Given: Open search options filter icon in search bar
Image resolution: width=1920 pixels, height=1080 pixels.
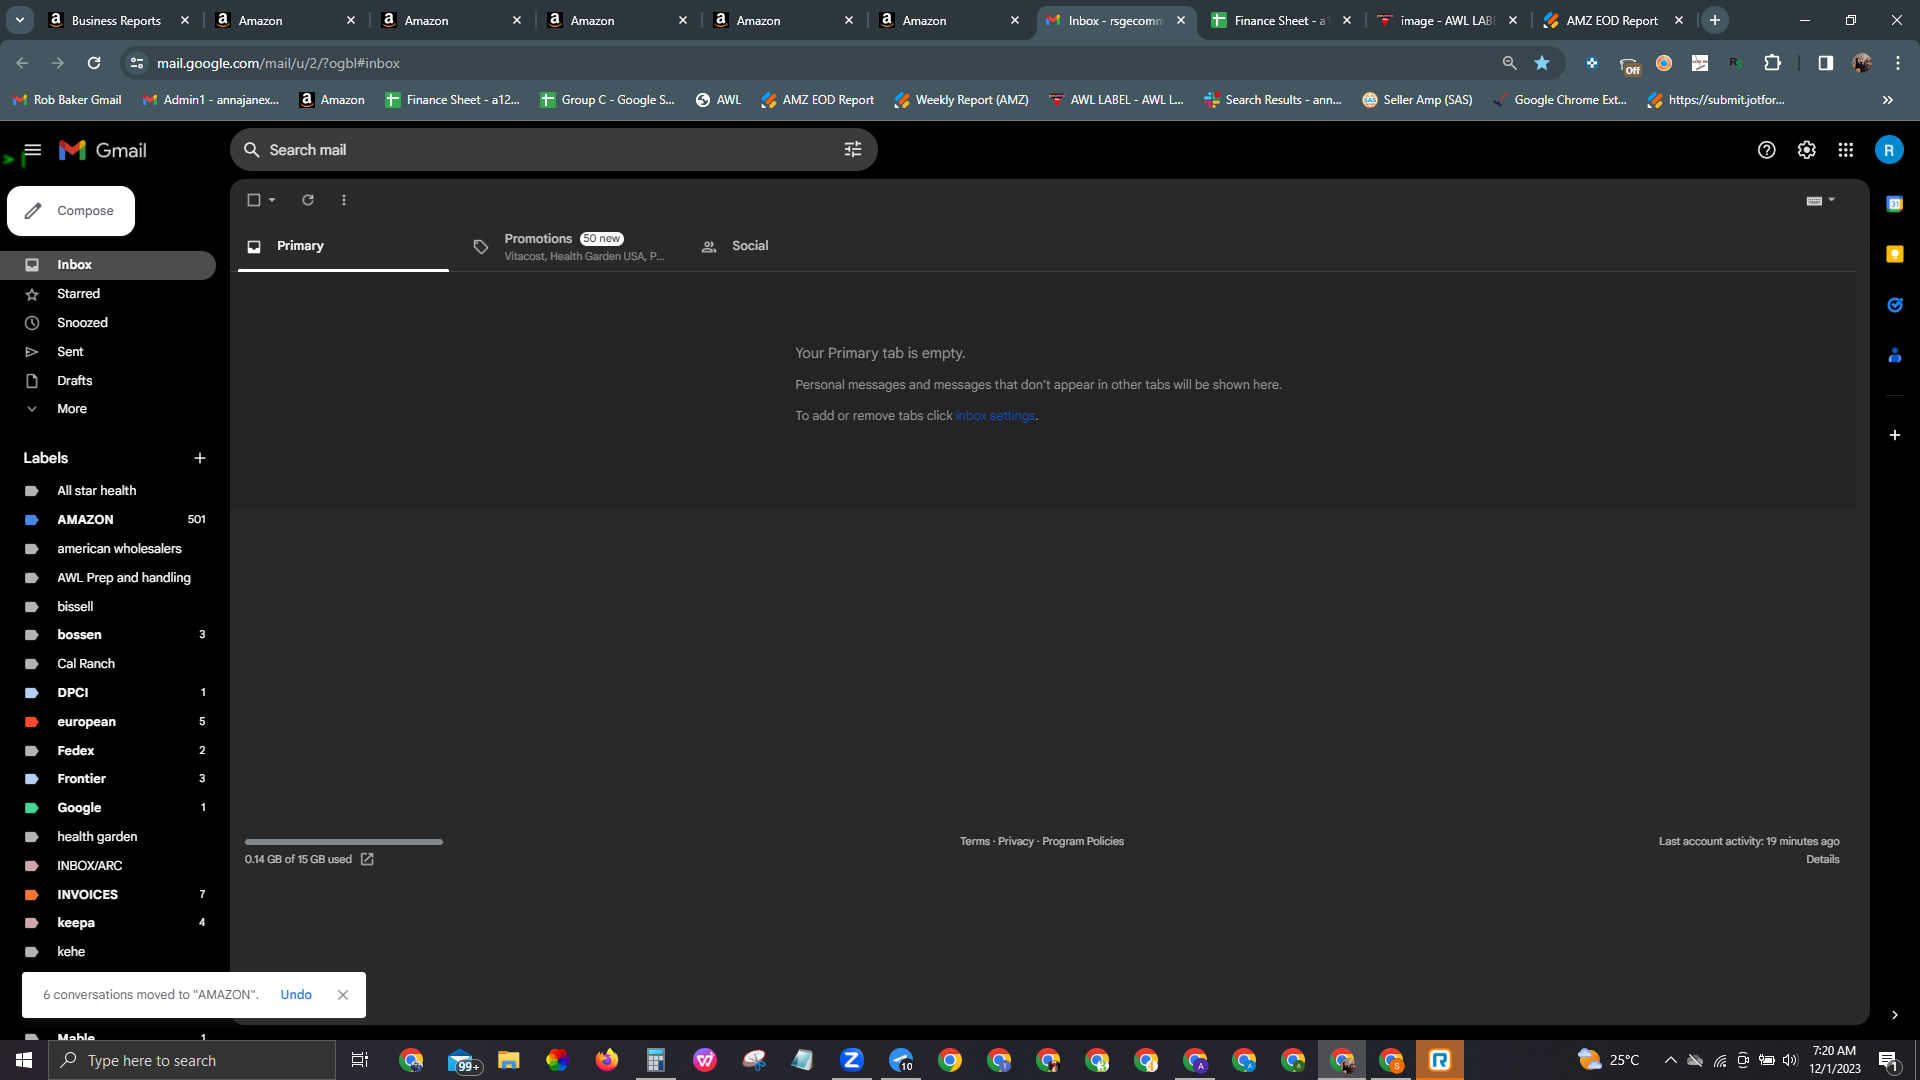Looking at the screenshot, I should click(x=853, y=150).
